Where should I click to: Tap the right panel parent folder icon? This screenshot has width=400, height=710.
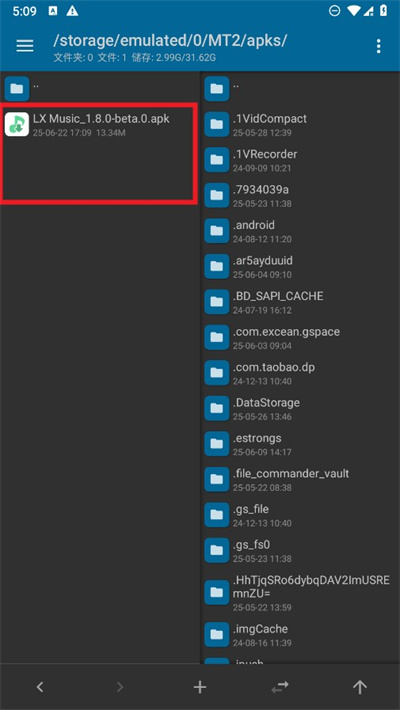click(x=217, y=88)
